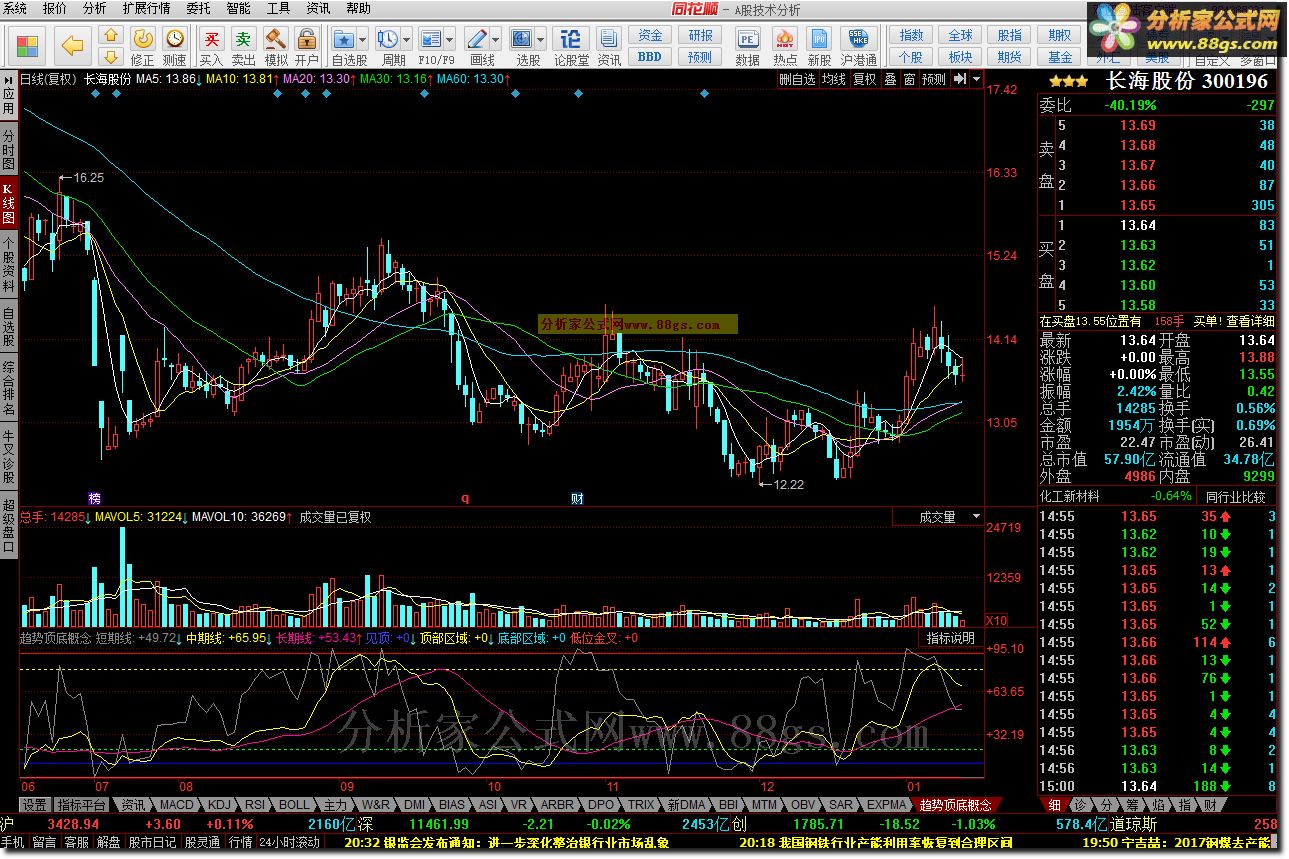Click 删自选 to remove from watchlist
1289x859 pixels.
pos(797,79)
